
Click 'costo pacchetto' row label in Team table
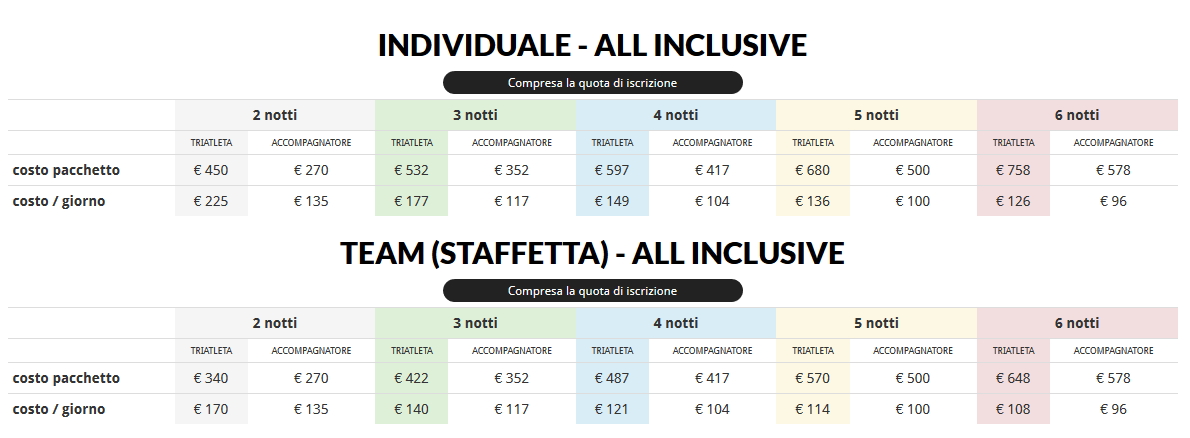[66, 378]
